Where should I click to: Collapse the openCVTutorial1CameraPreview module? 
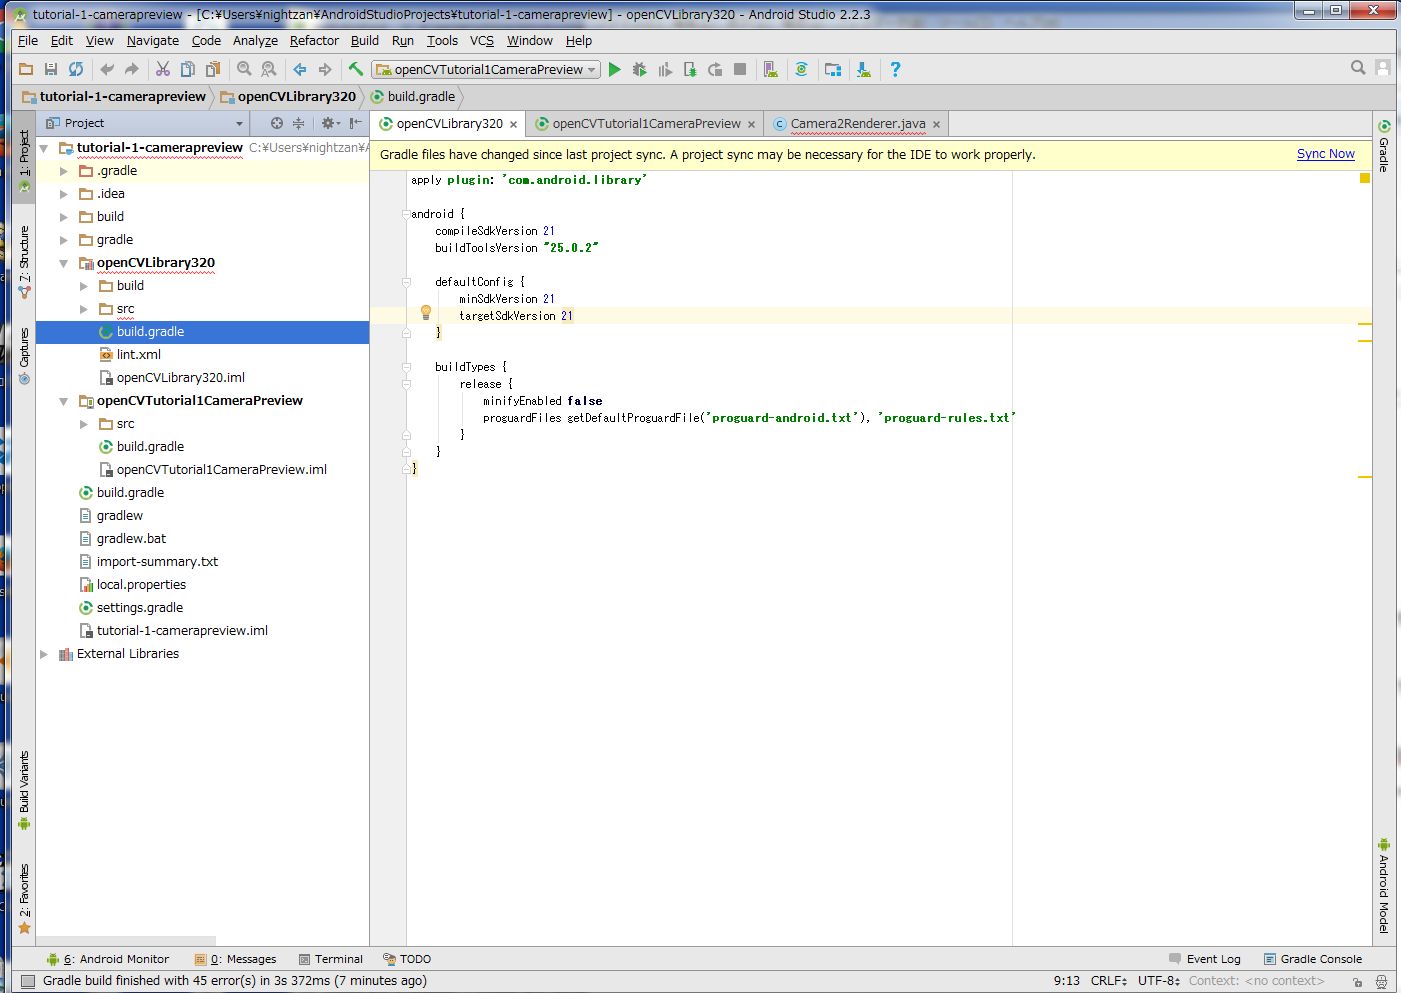point(64,401)
